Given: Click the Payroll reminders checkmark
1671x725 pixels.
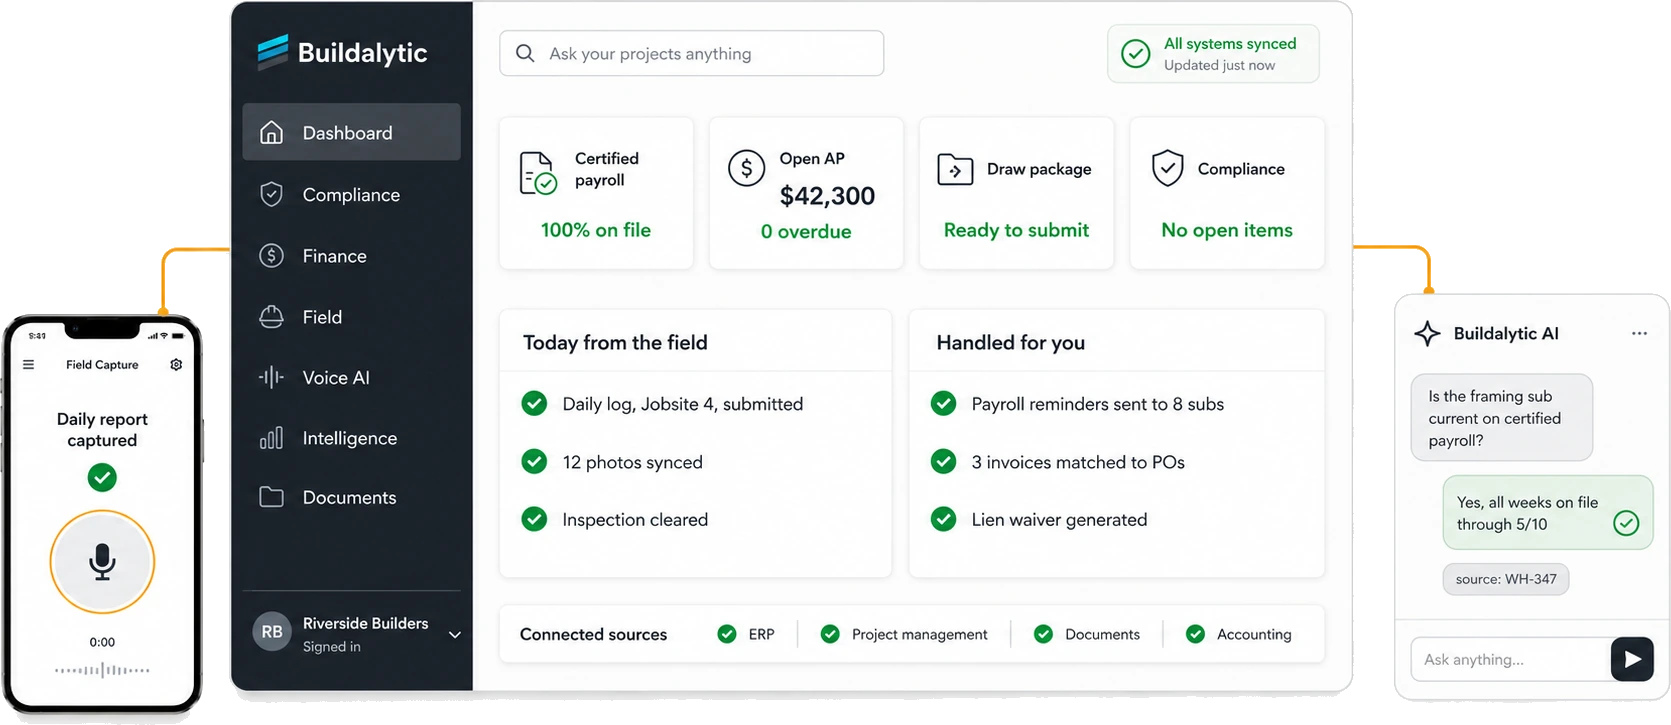Looking at the screenshot, I should pos(944,403).
